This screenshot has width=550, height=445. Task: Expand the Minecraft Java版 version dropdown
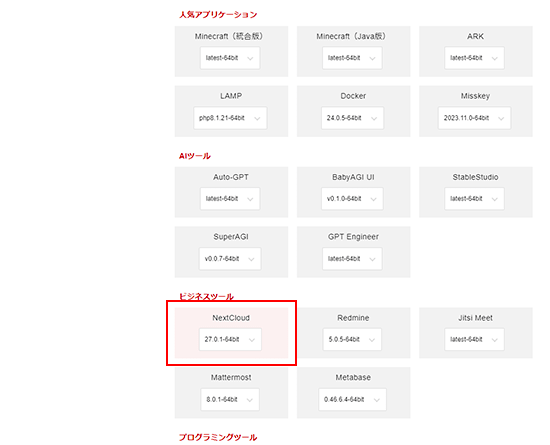352,58
